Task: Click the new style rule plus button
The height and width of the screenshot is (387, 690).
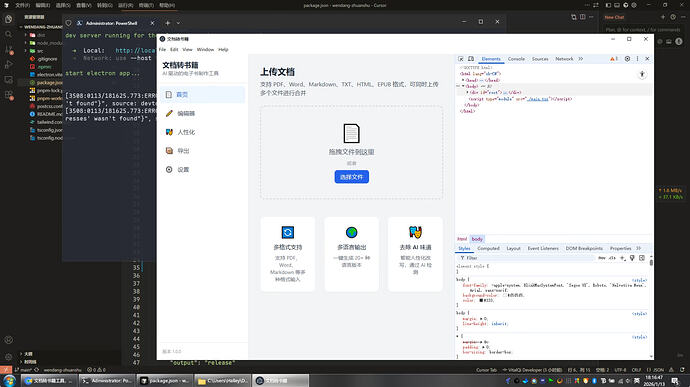Action: 622,258
